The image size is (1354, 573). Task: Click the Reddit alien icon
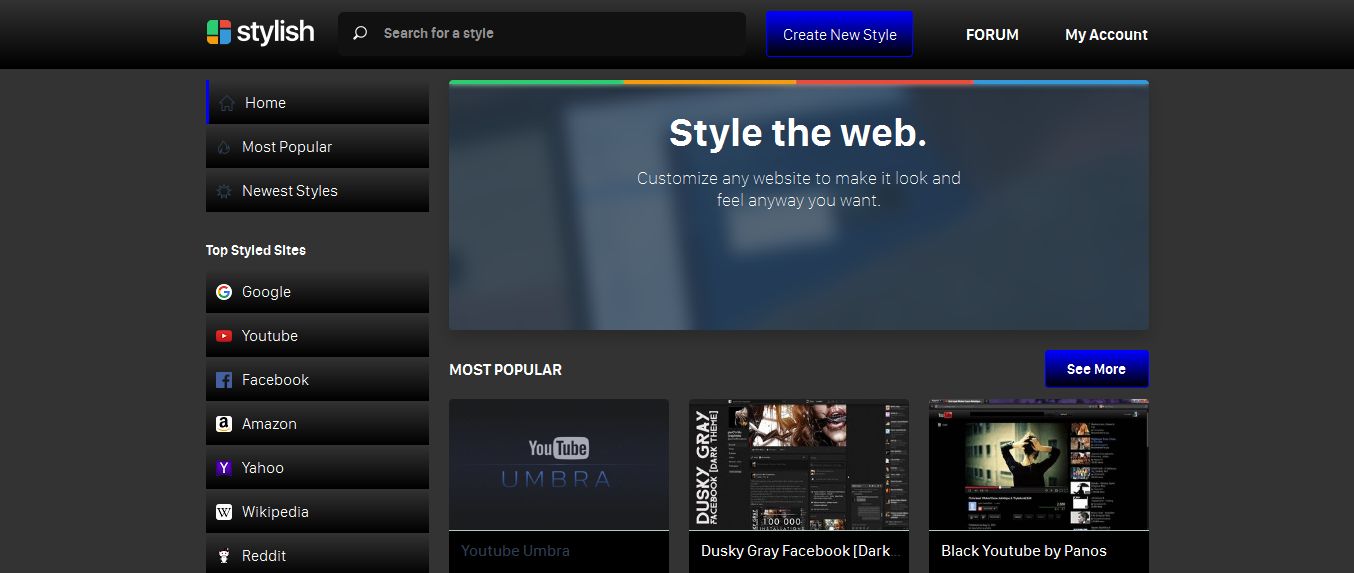224,556
